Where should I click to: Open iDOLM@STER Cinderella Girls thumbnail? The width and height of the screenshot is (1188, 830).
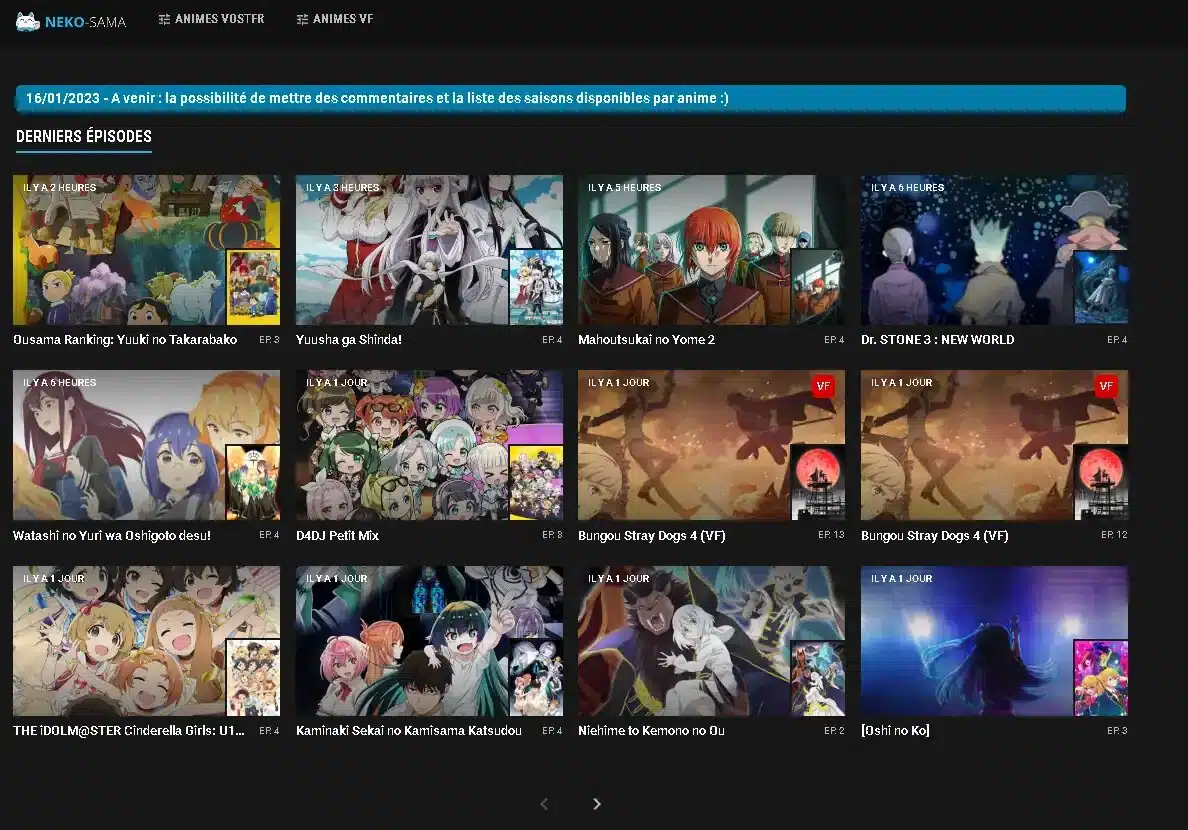(x=146, y=641)
